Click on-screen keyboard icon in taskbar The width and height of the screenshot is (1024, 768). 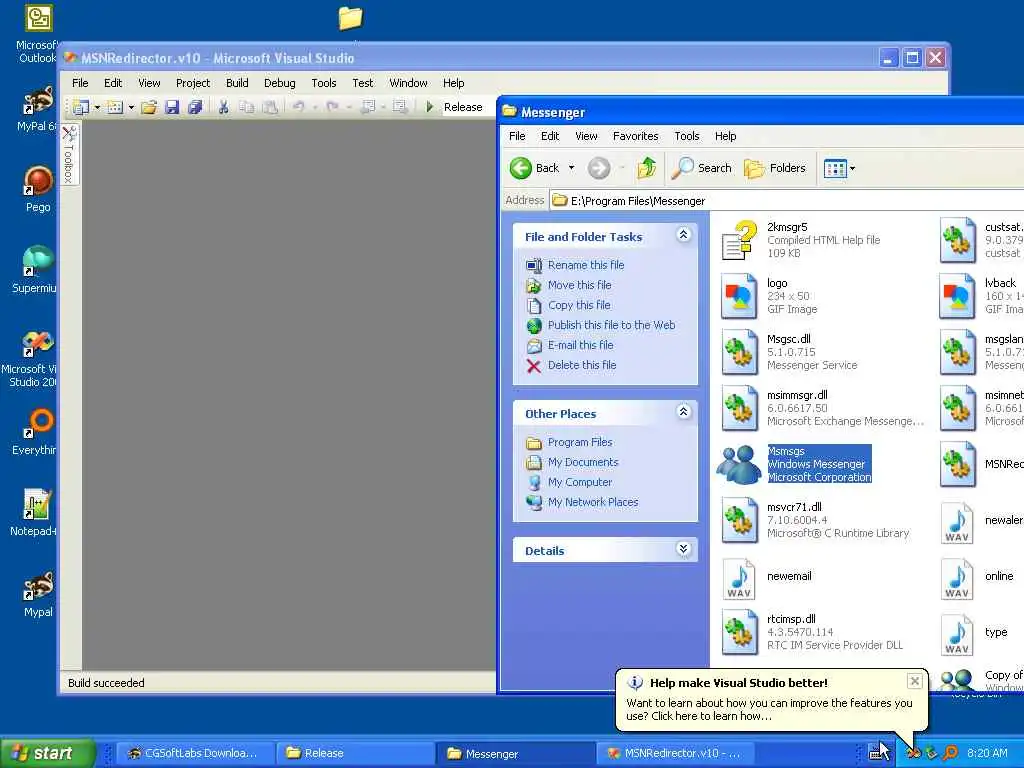[876, 753]
